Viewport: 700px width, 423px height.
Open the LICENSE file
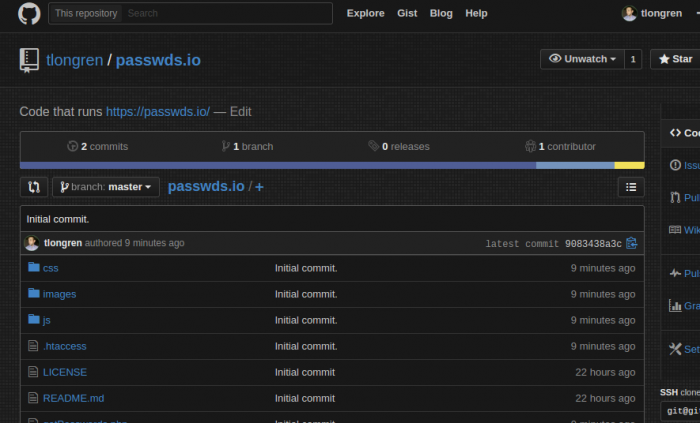(x=65, y=372)
